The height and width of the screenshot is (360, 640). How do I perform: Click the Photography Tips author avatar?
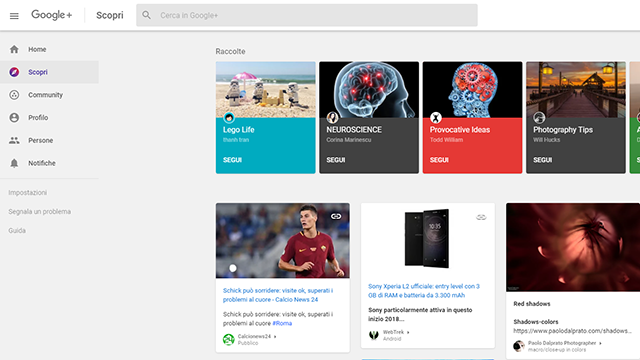(539, 118)
